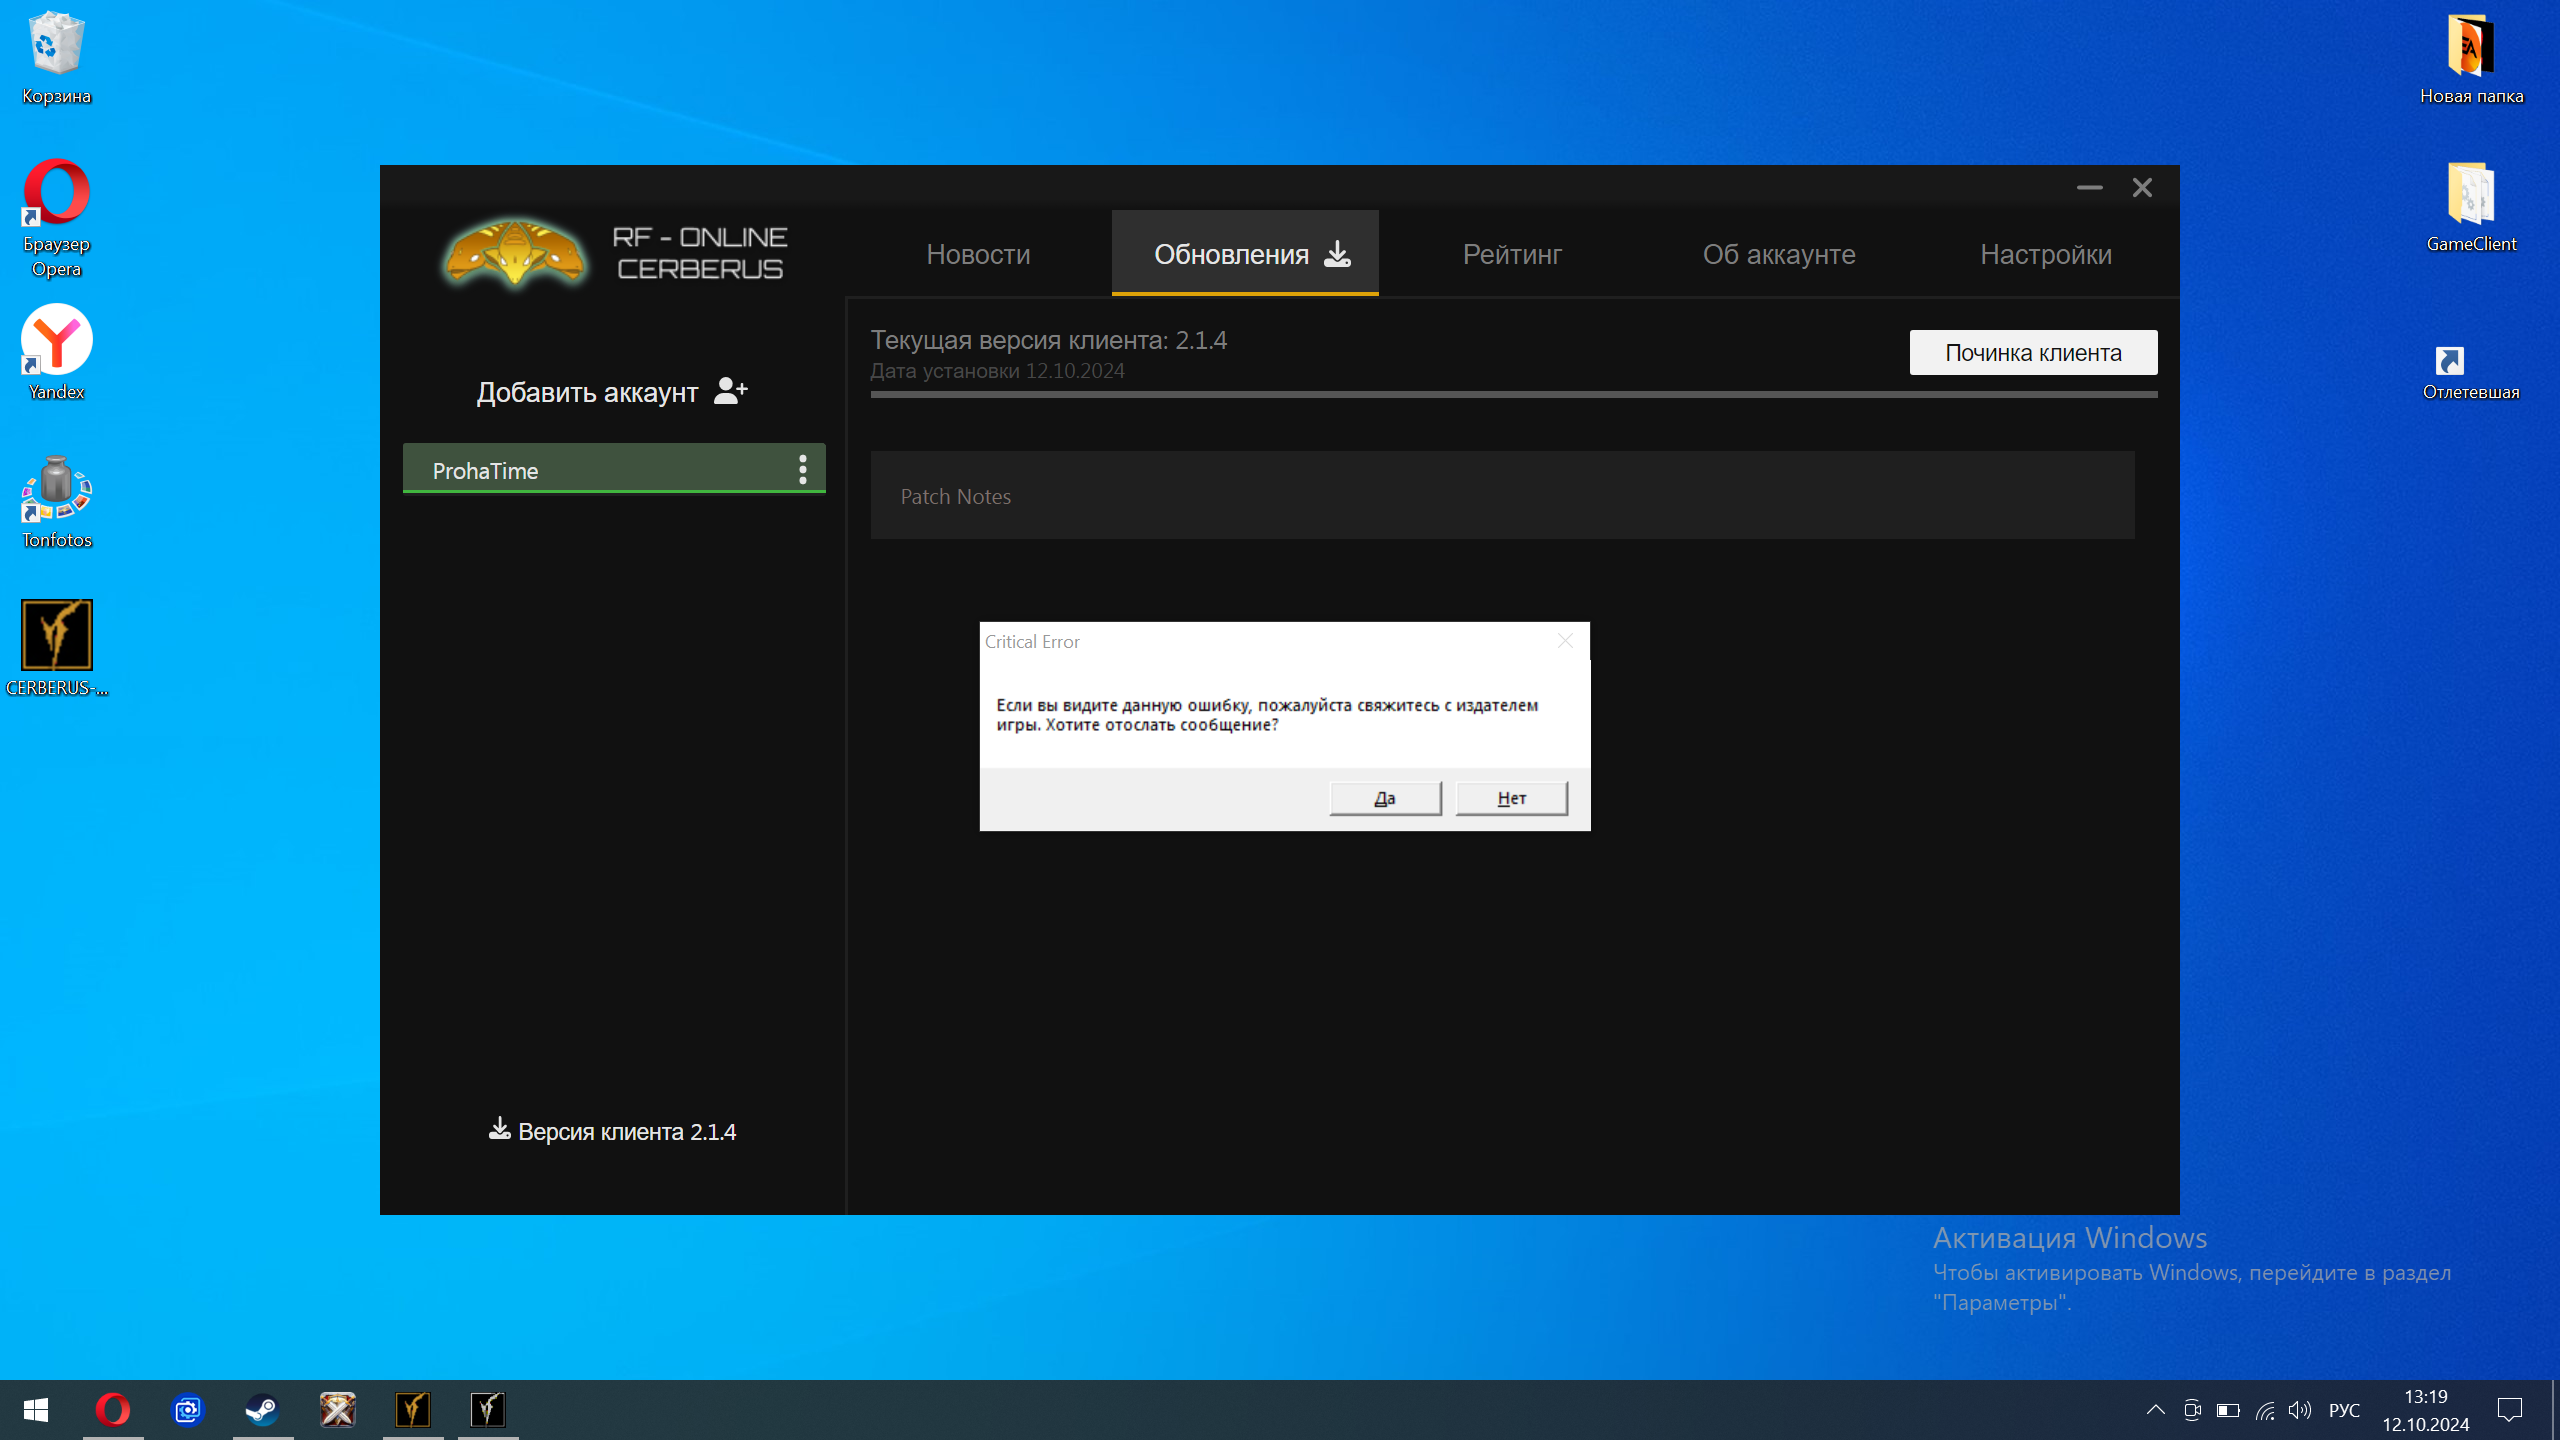Click Да in the Critical Error dialog
This screenshot has height=1440, width=2560.
[1385, 798]
